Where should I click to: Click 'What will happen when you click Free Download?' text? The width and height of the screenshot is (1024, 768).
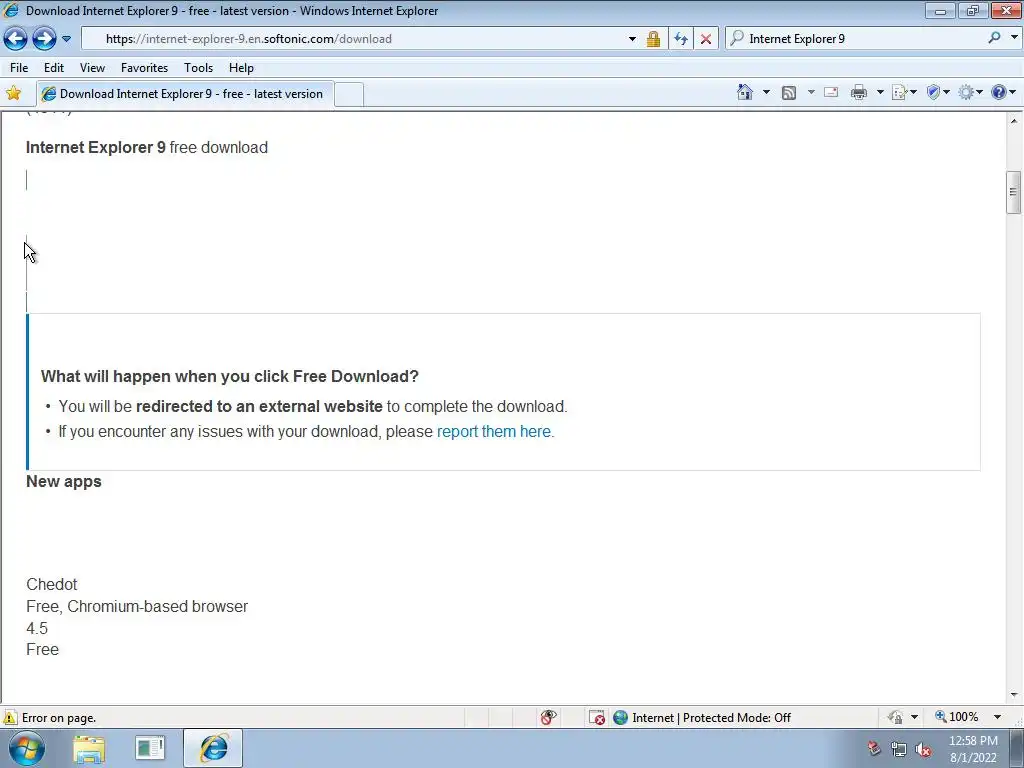coord(230,376)
